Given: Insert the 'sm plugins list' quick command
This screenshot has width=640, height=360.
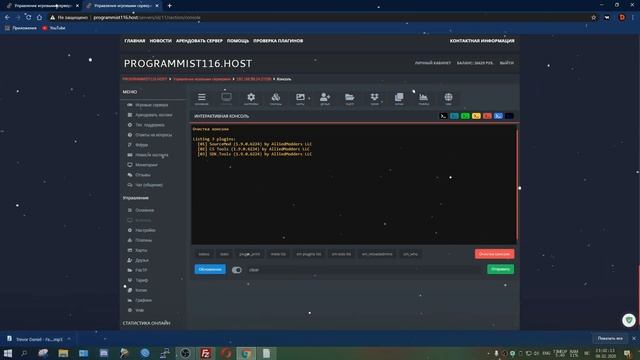Looking at the screenshot, I should (309, 254).
